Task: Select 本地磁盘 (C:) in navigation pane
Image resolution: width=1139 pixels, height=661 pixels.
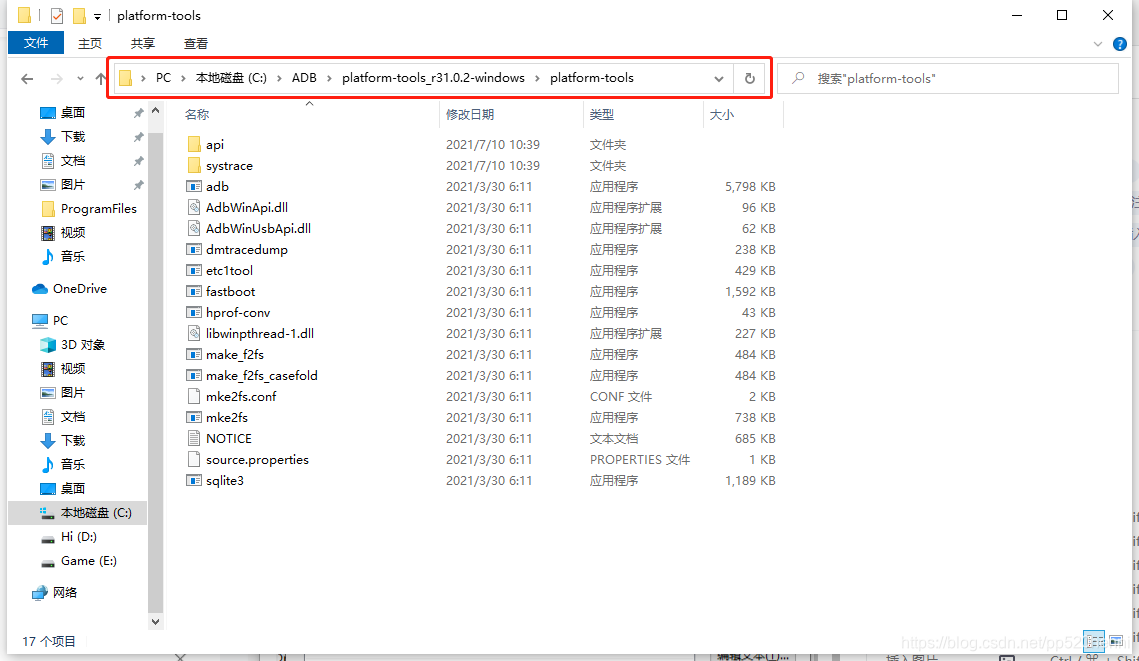Action: pyautogui.click(x=96, y=513)
